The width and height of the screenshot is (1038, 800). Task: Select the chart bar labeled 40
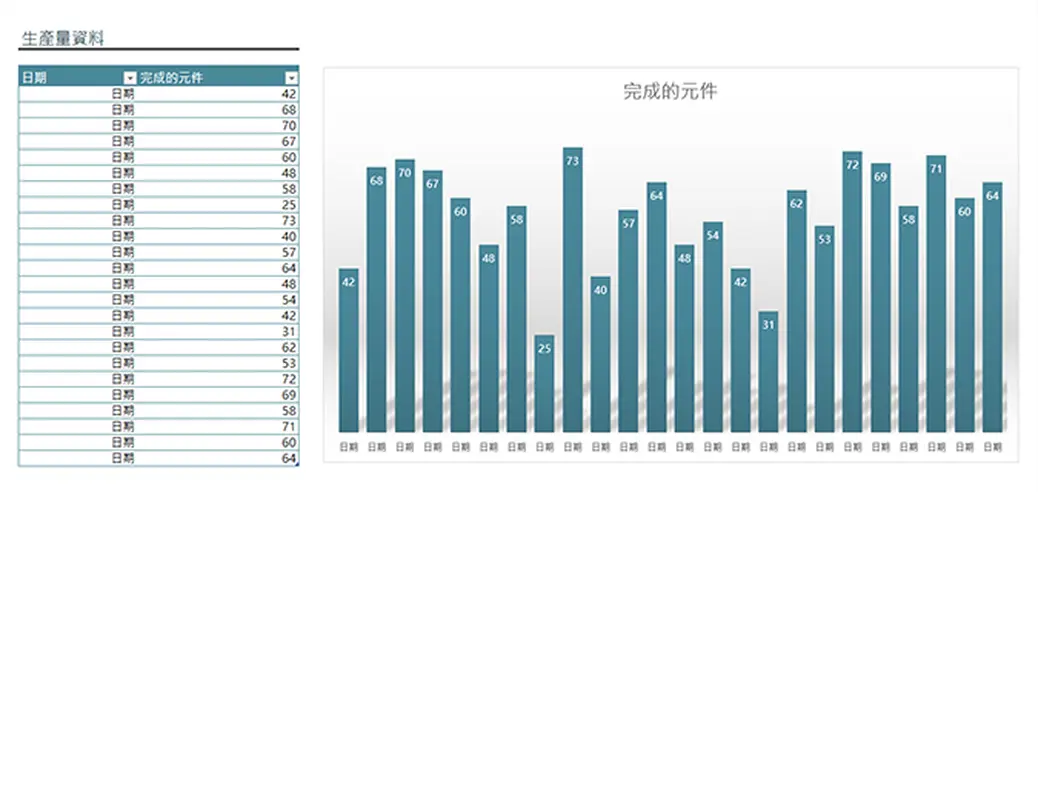[600, 355]
